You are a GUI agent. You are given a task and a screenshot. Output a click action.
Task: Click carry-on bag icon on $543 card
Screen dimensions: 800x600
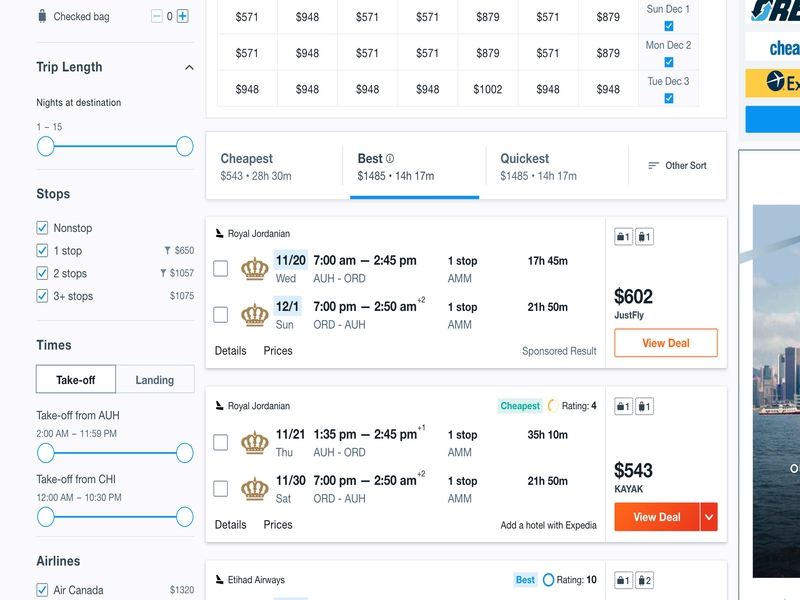coord(623,407)
